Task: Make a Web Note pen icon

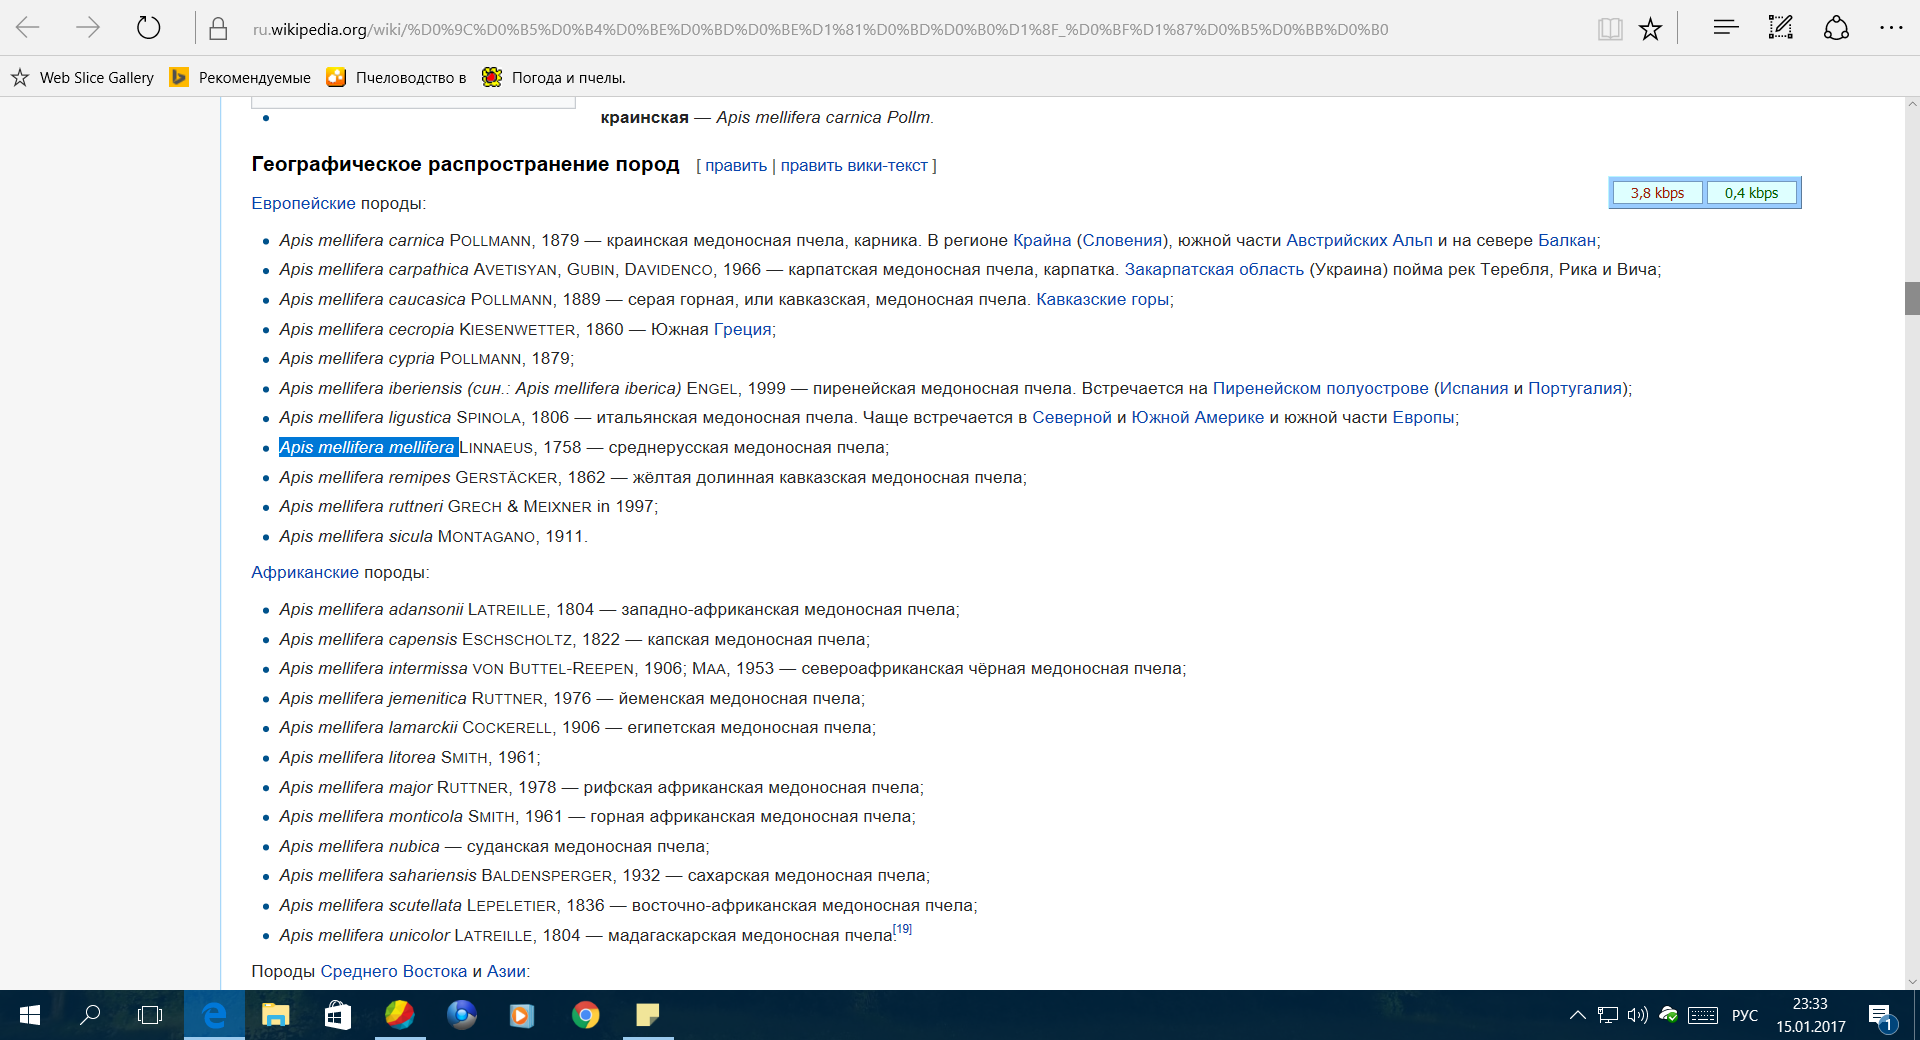Action: [x=1780, y=28]
